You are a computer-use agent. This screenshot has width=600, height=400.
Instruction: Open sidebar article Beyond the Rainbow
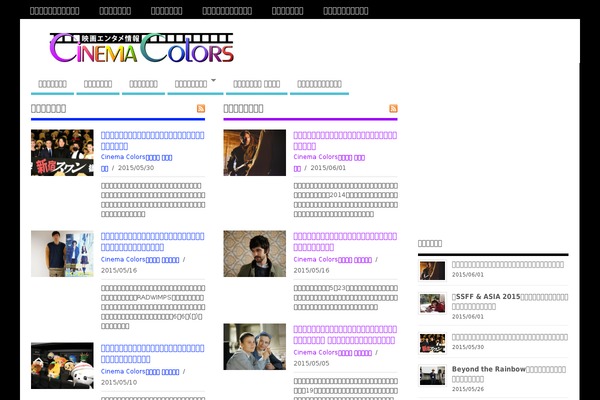click(x=509, y=374)
